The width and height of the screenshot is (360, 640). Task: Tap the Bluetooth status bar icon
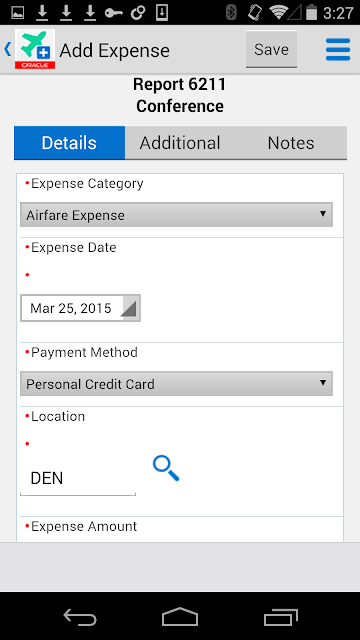coord(231,13)
